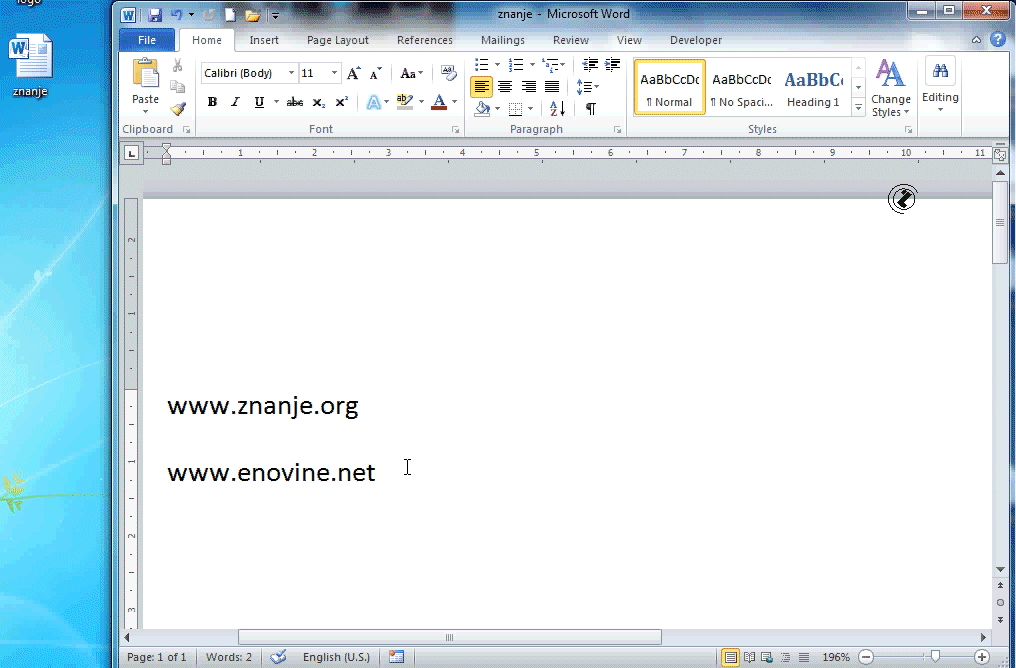The image size is (1016, 668).
Task: Click the Show/Hide paragraph marks icon
Action: [591, 108]
